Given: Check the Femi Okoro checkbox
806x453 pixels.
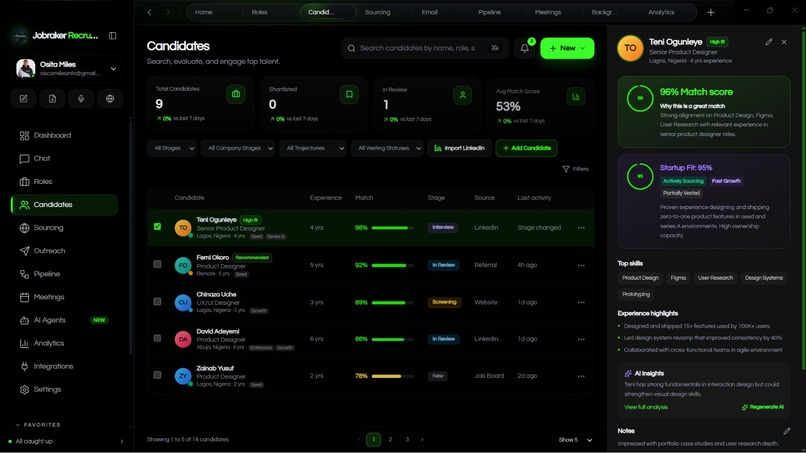Looking at the screenshot, I should pos(157,264).
